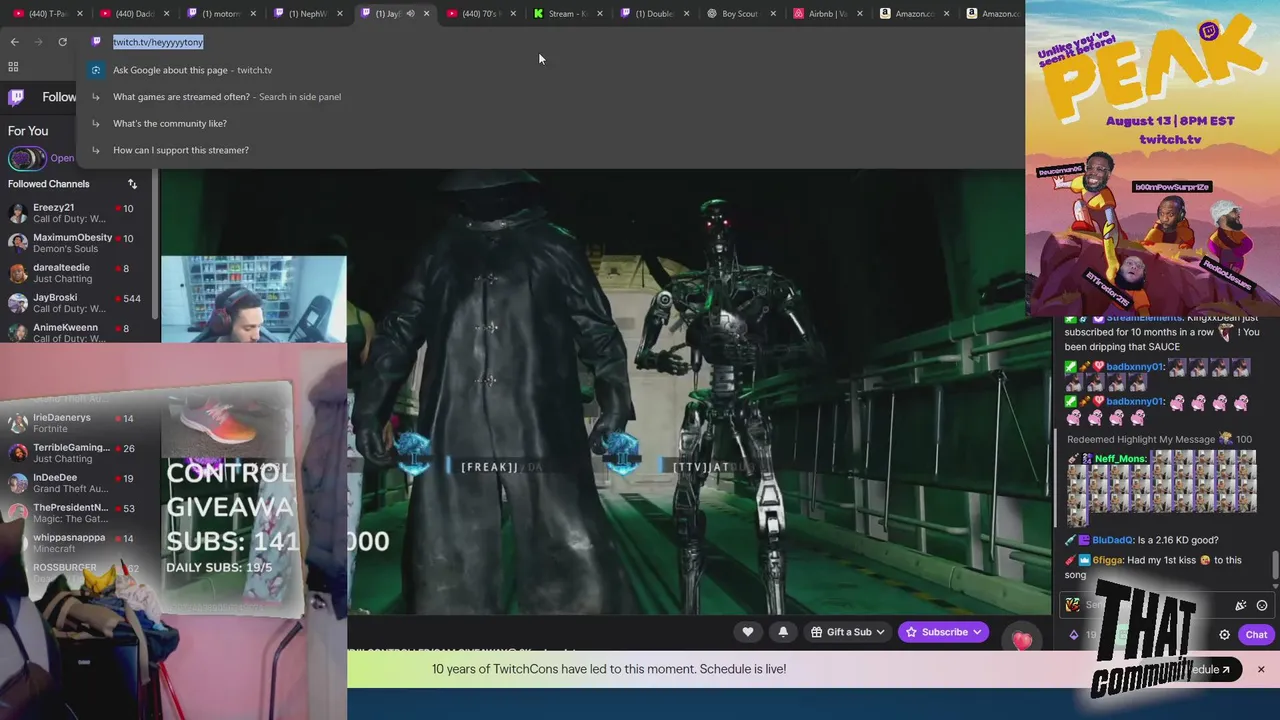1280x720 pixels.
Task: Open Bits cheer icon in chat box
Action: click(x=1241, y=605)
